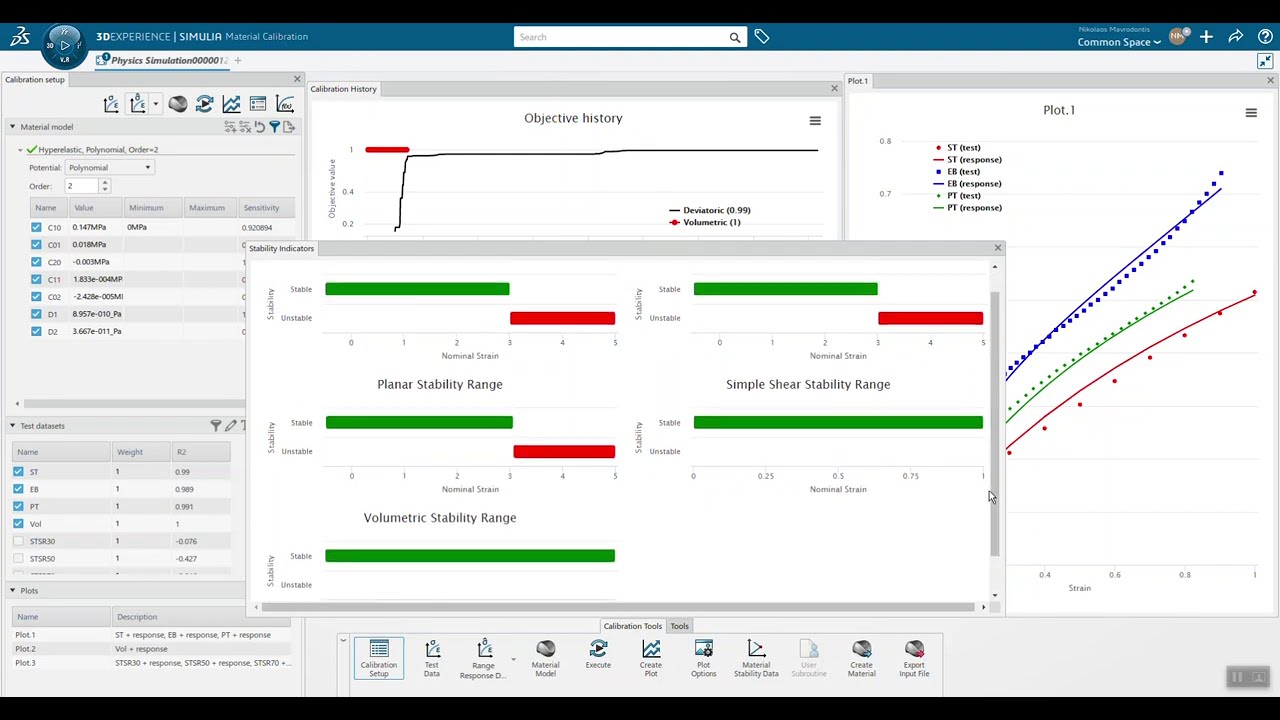Select the Calibration setup panel tab
Image resolution: width=1280 pixels, height=720 pixels.
pos(34,80)
